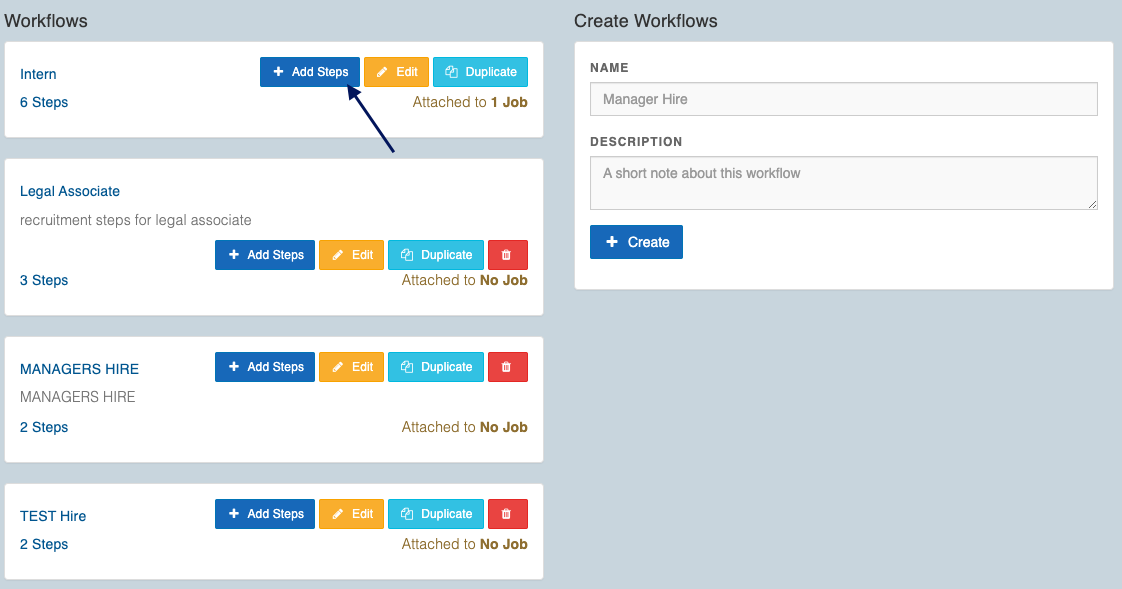1122x589 pixels.
Task: View the 2 Steps of MANAGERS HIRE
Action: pos(44,427)
